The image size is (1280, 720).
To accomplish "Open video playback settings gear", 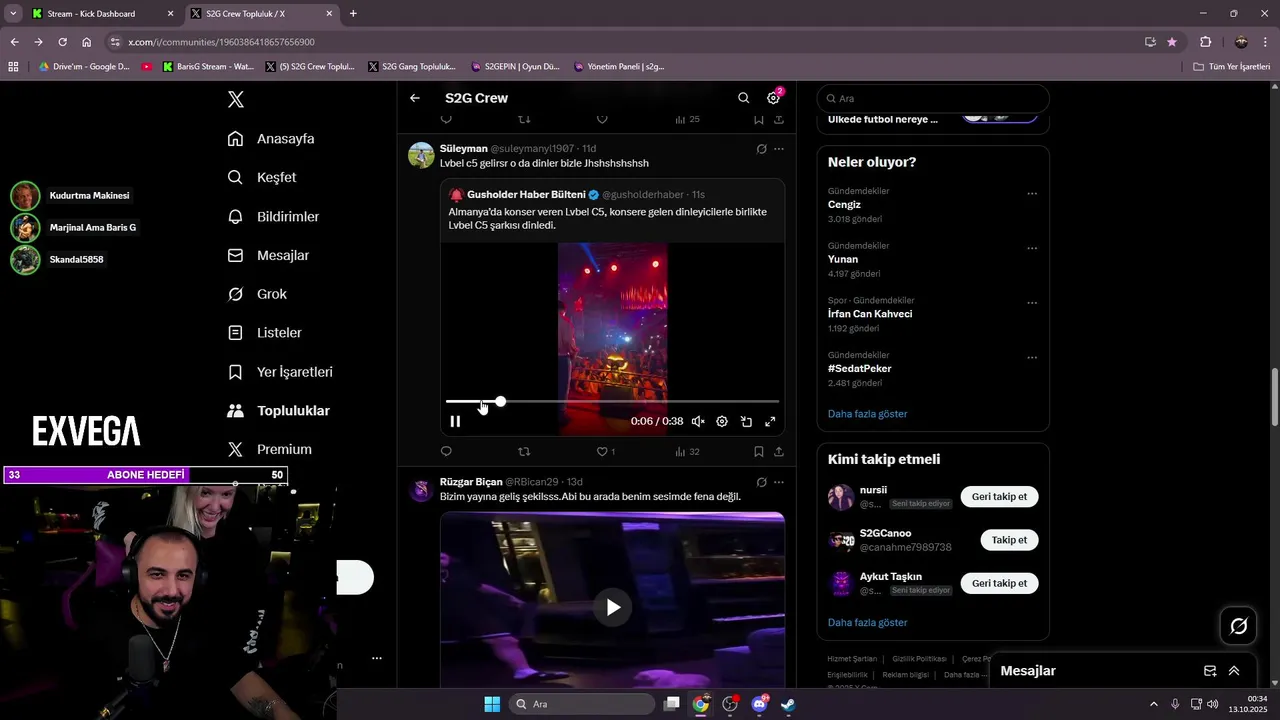I will click(x=722, y=422).
